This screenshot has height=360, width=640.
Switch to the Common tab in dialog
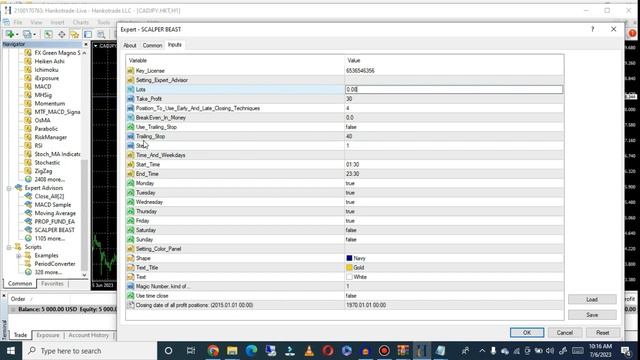[152, 45]
